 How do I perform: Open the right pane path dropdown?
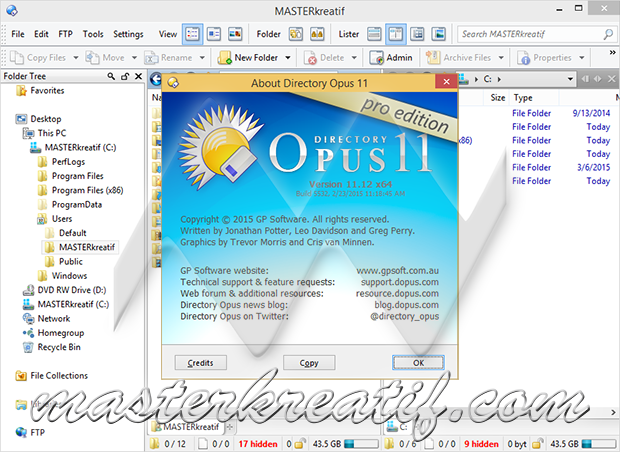(570, 79)
